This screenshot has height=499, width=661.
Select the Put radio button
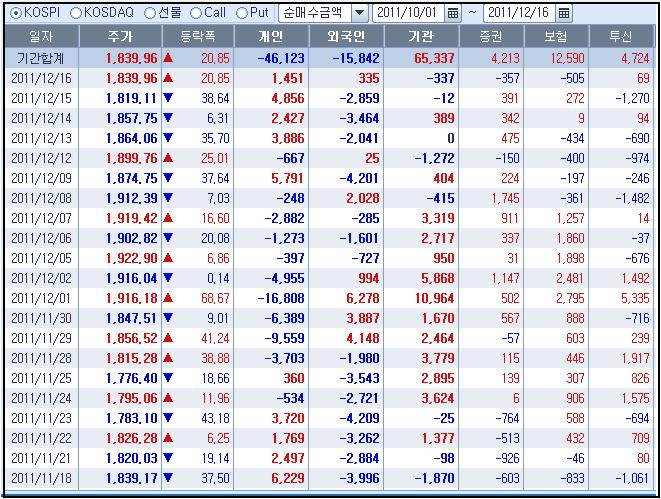[242, 13]
